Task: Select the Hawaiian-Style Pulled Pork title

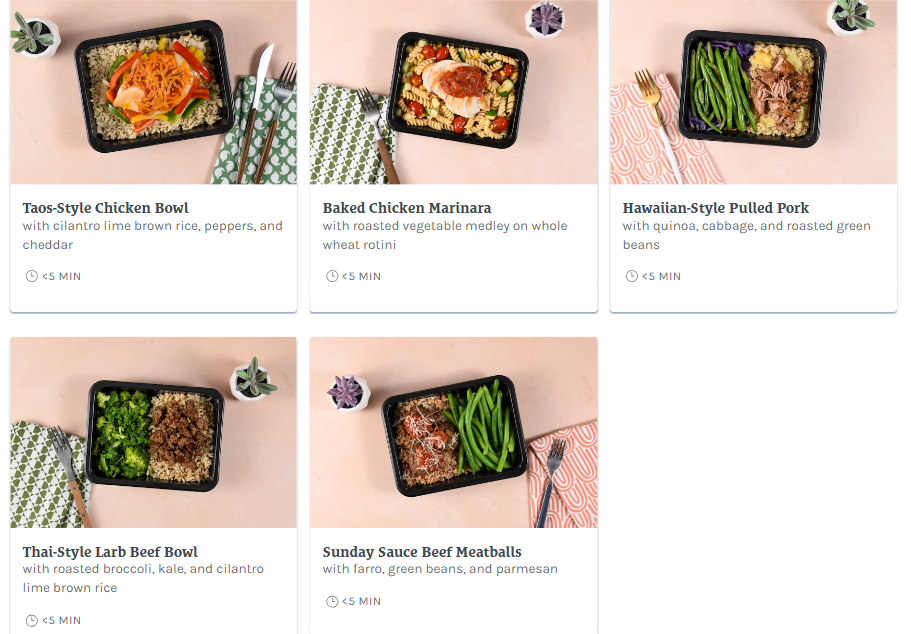Action: [x=716, y=208]
